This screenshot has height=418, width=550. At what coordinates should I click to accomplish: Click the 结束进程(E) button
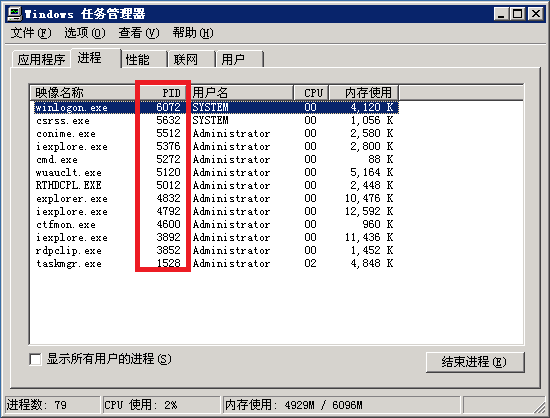(x=475, y=362)
